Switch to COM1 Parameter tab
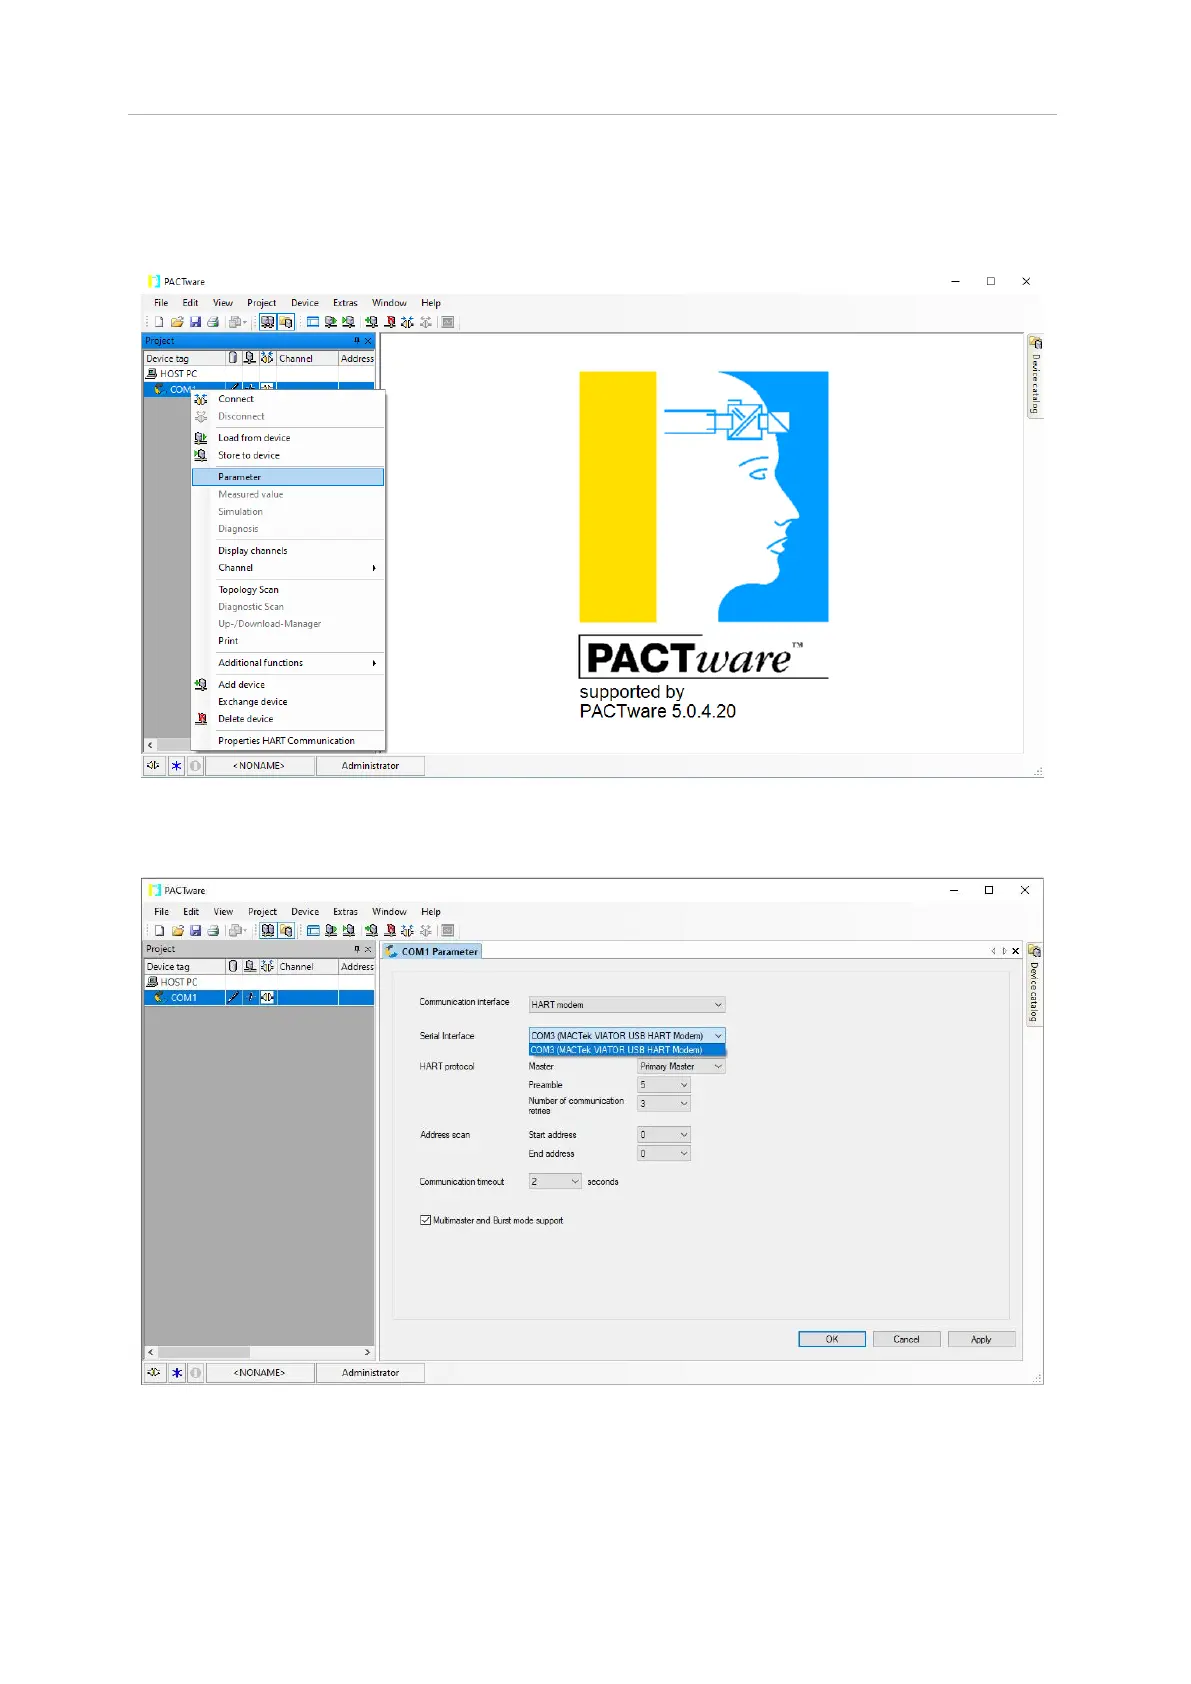Image resolution: width=1191 pixels, height=1684 pixels. point(432,952)
